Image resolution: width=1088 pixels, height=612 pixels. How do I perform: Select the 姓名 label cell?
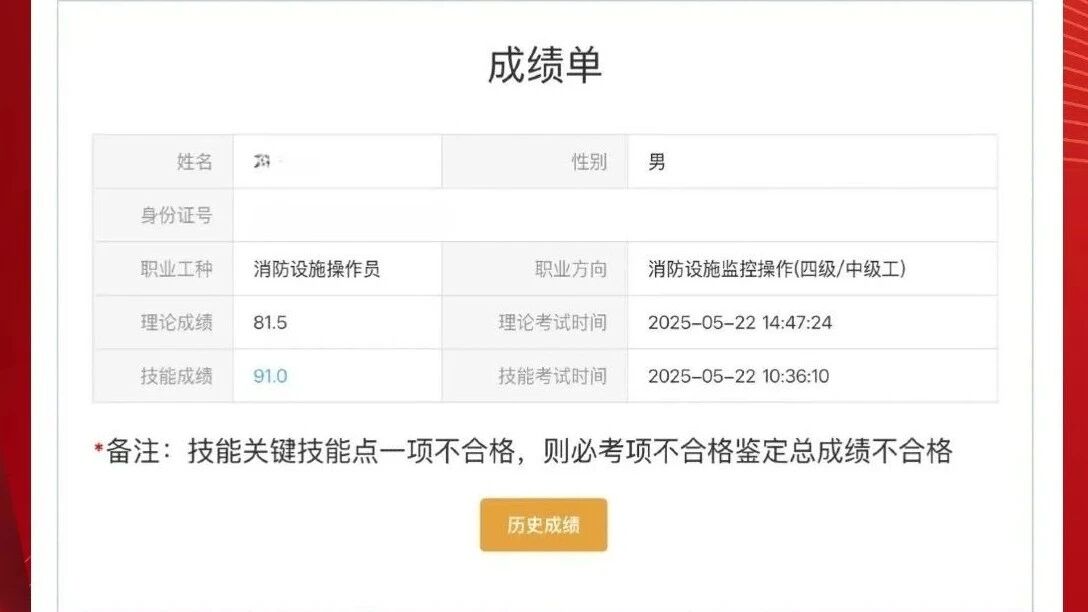coord(194,162)
